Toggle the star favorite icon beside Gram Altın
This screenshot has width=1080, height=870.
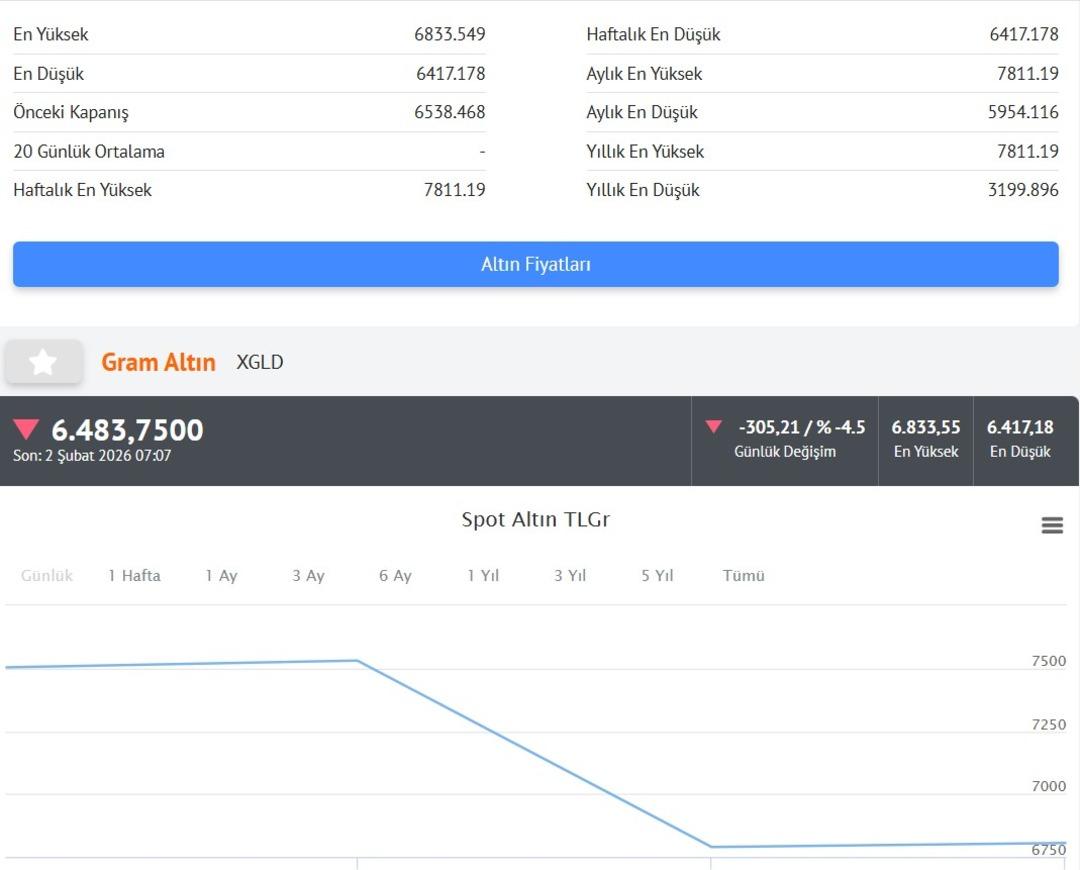click(43, 362)
